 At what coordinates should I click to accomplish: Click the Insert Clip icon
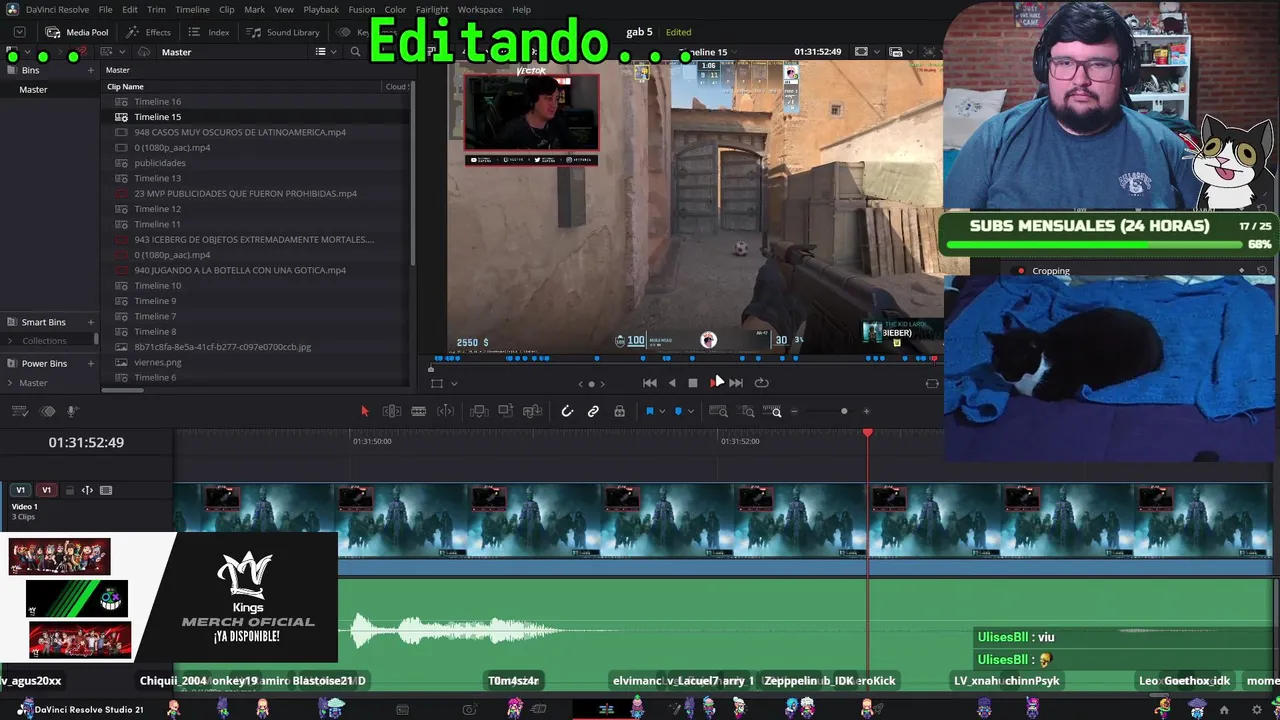tap(479, 411)
